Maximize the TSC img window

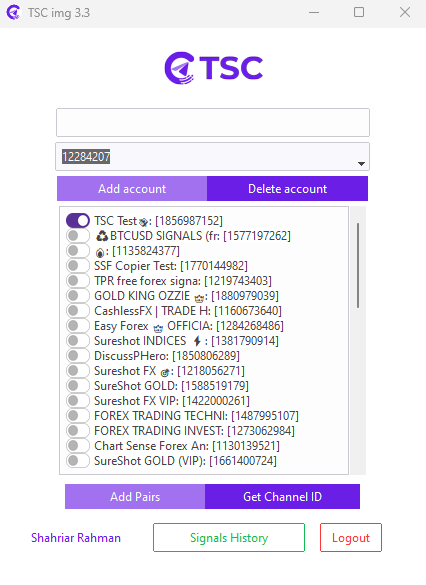point(359,12)
